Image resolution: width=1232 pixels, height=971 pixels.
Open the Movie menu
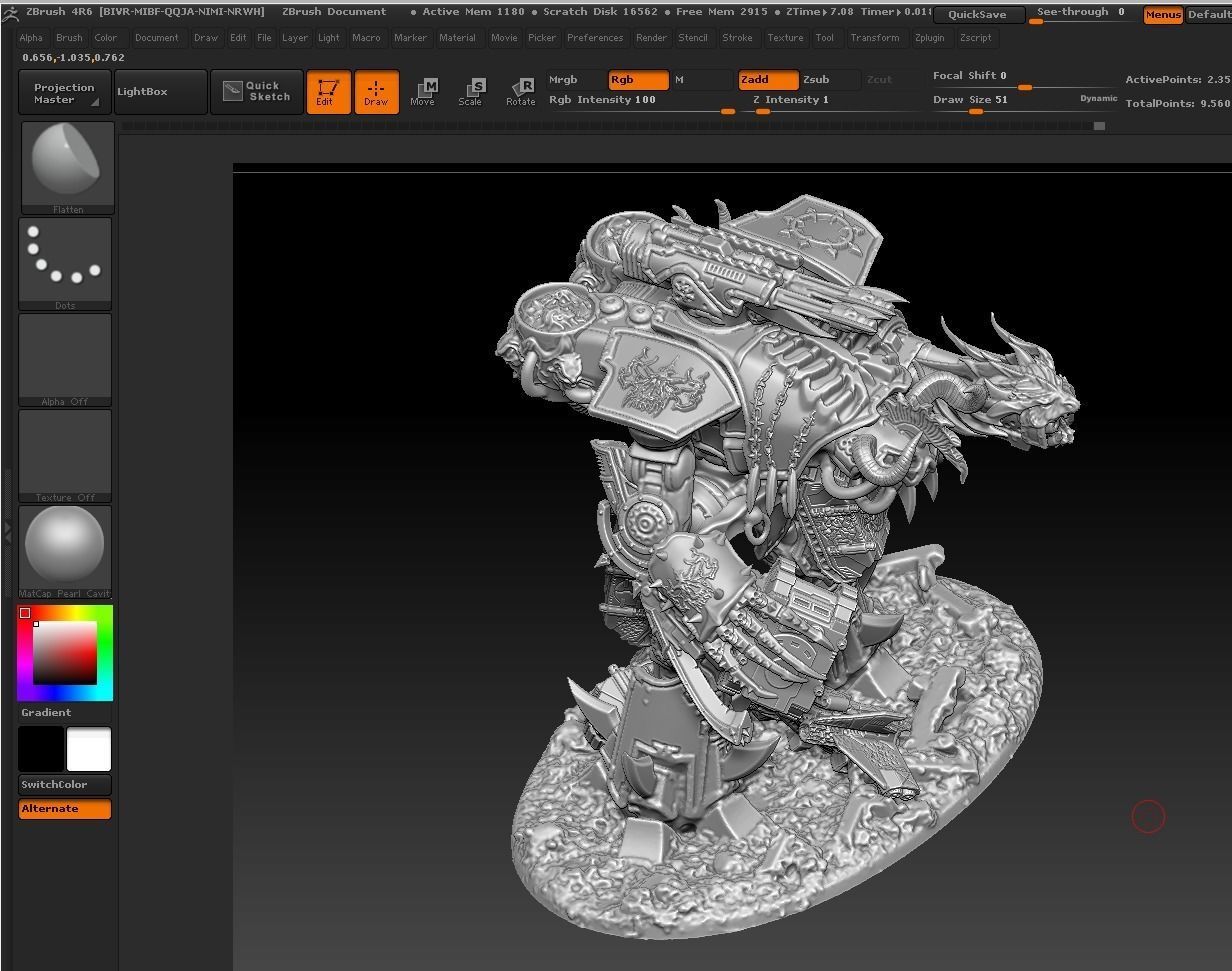tap(504, 38)
